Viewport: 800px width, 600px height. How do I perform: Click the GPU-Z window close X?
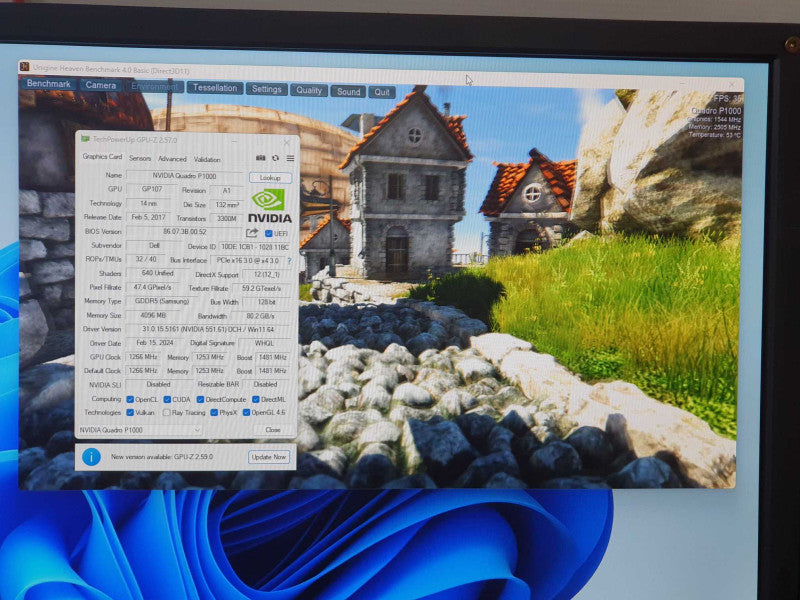286,142
